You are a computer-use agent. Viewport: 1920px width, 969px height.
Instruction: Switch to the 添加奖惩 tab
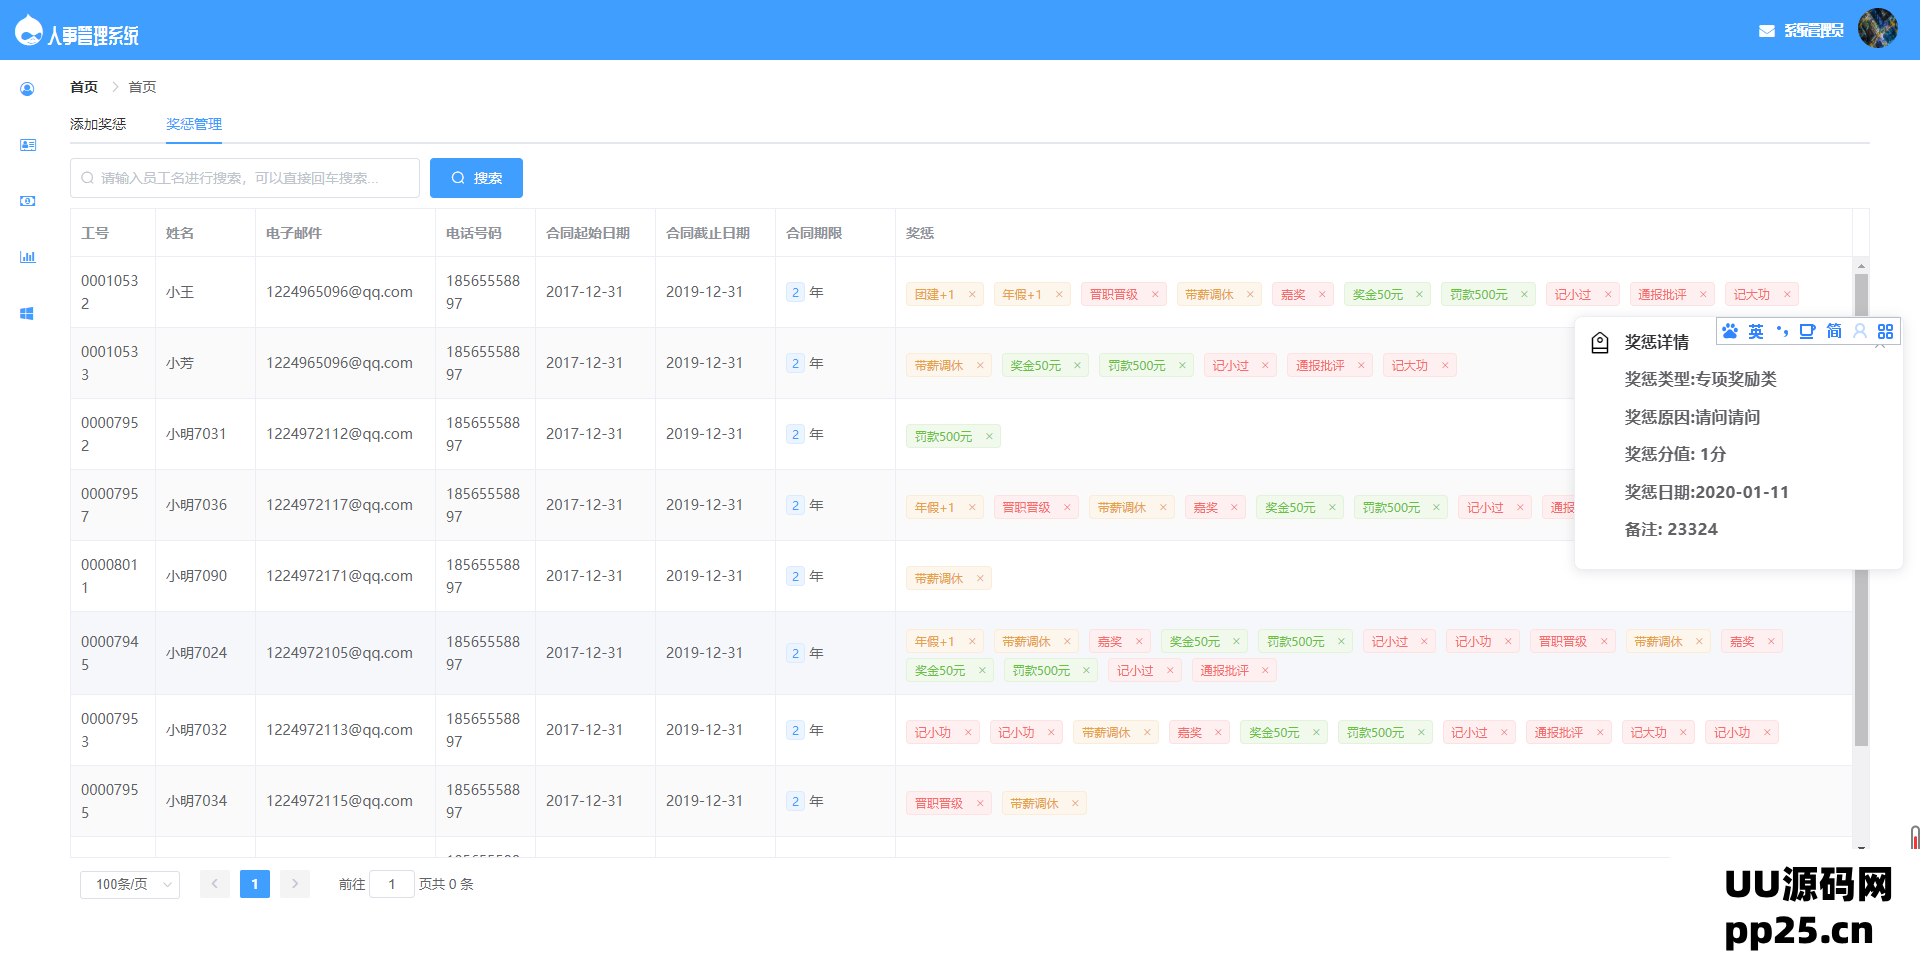98,124
